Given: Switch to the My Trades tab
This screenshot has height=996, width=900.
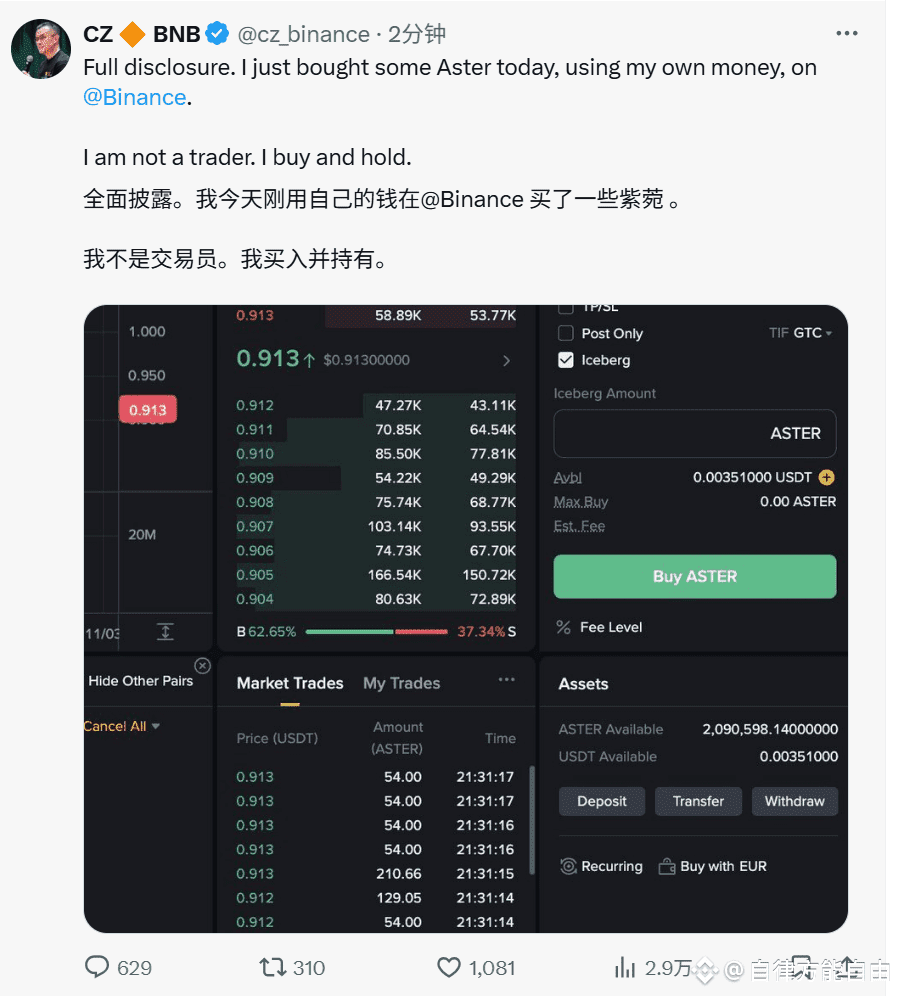Looking at the screenshot, I should coord(401,683).
